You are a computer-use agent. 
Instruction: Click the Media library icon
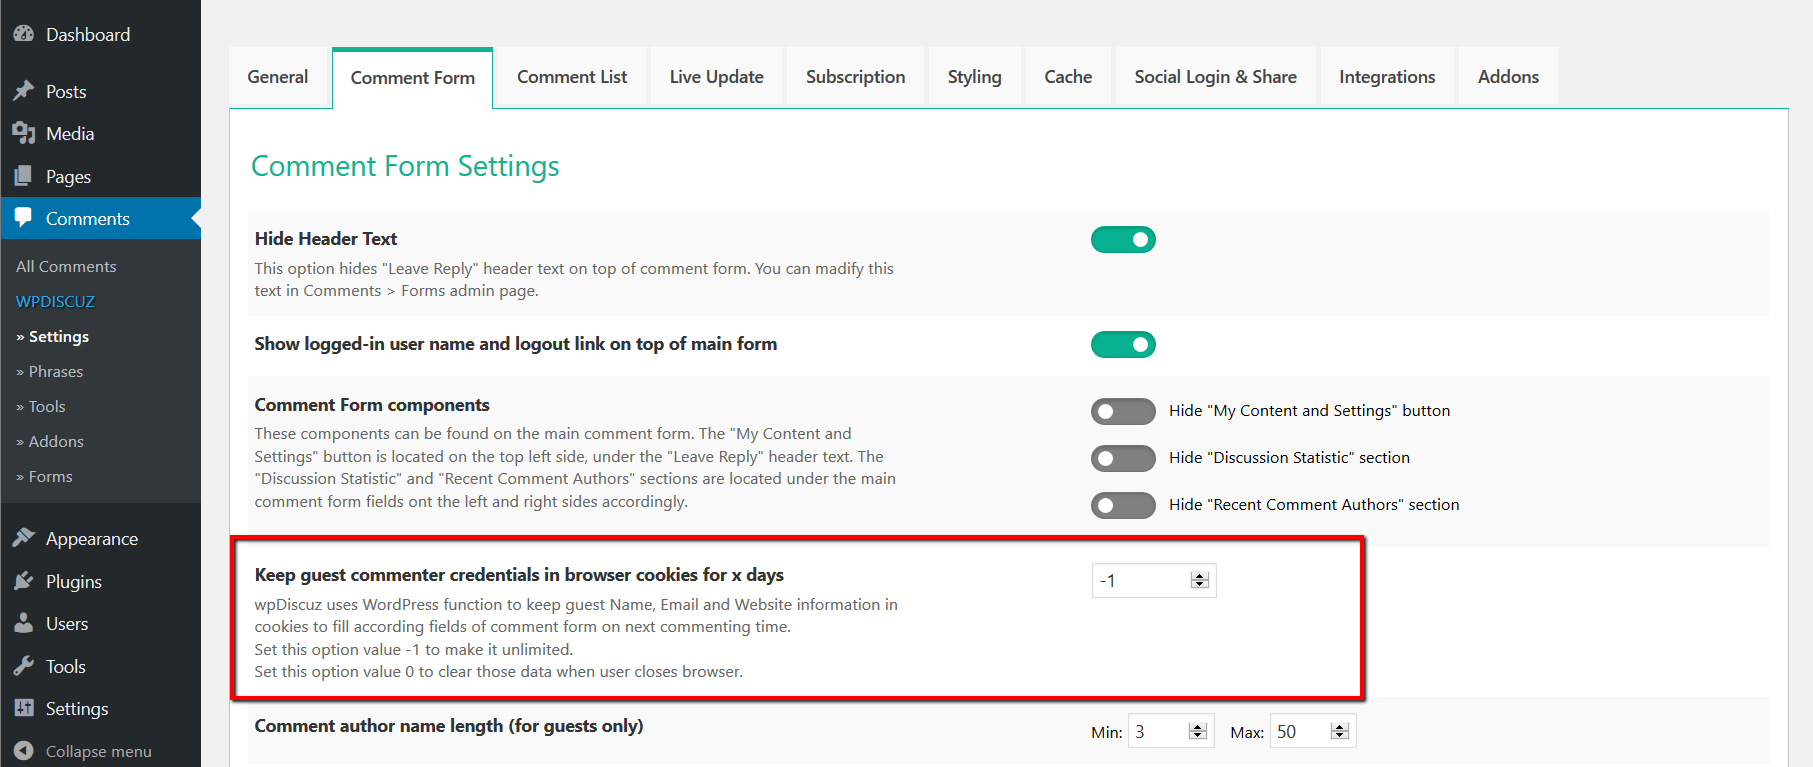[x=24, y=133]
